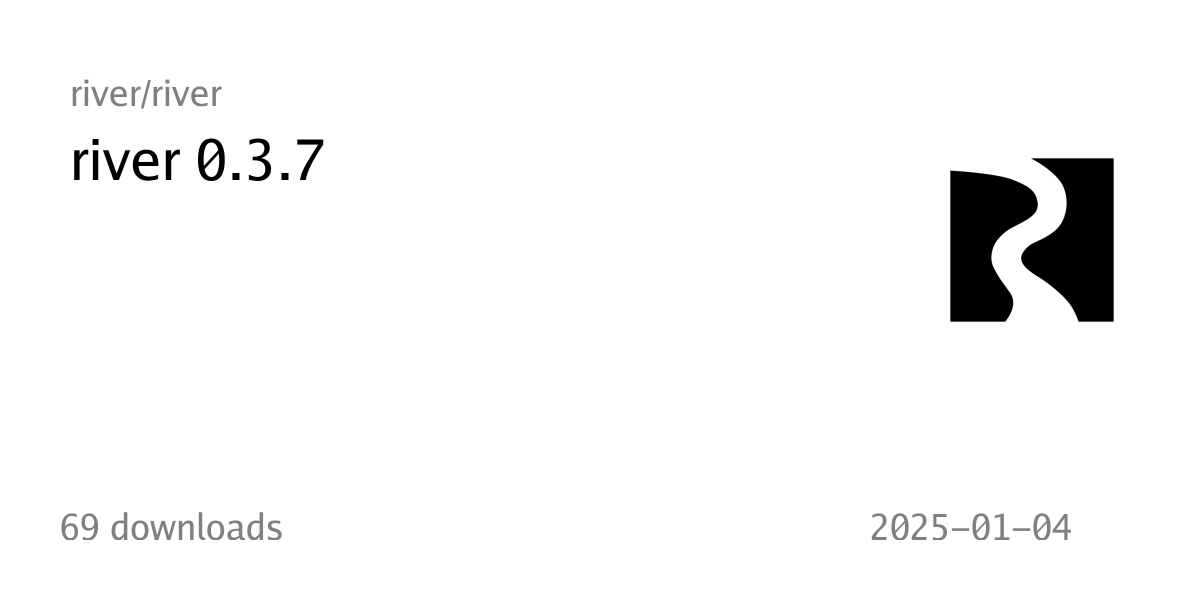Select the owner name before the slash
Screen dimensions: 1200x600
(105, 94)
